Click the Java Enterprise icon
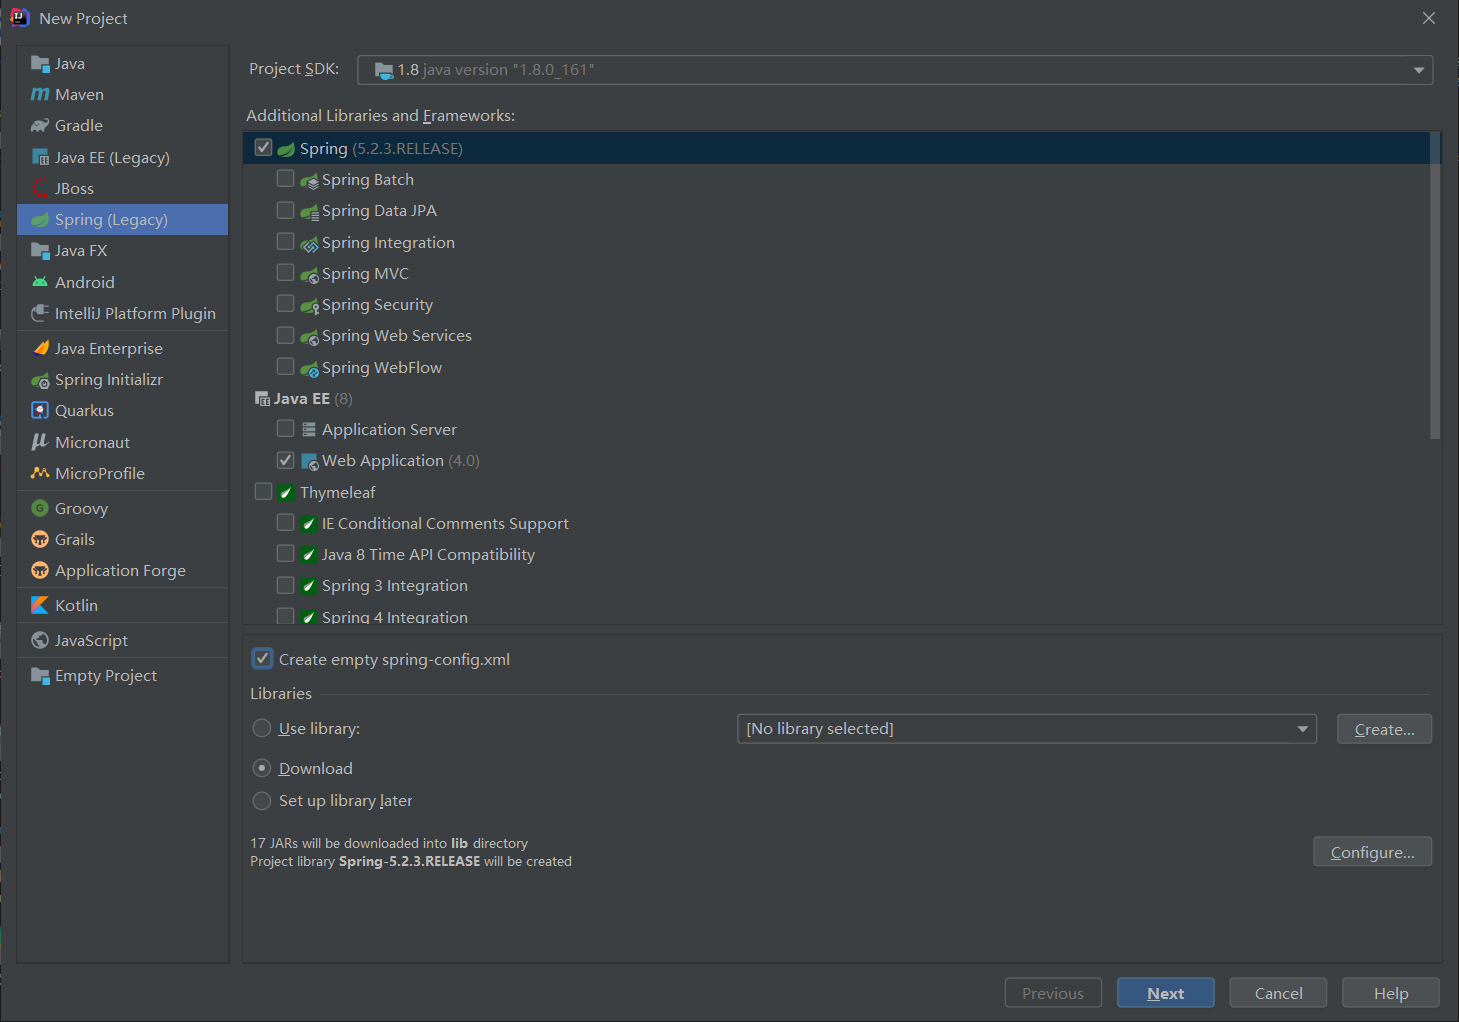The width and height of the screenshot is (1459, 1022). click(40, 348)
